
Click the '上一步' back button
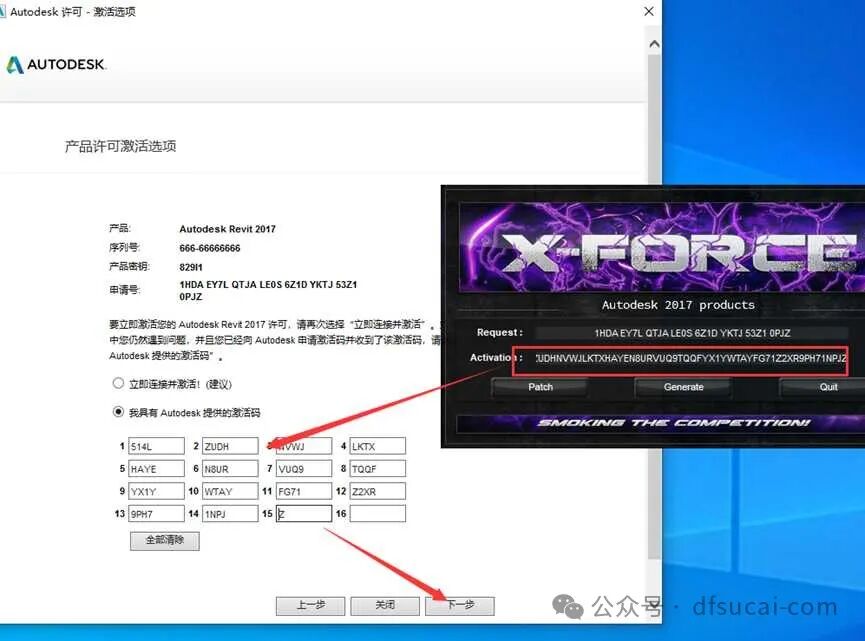(311, 605)
